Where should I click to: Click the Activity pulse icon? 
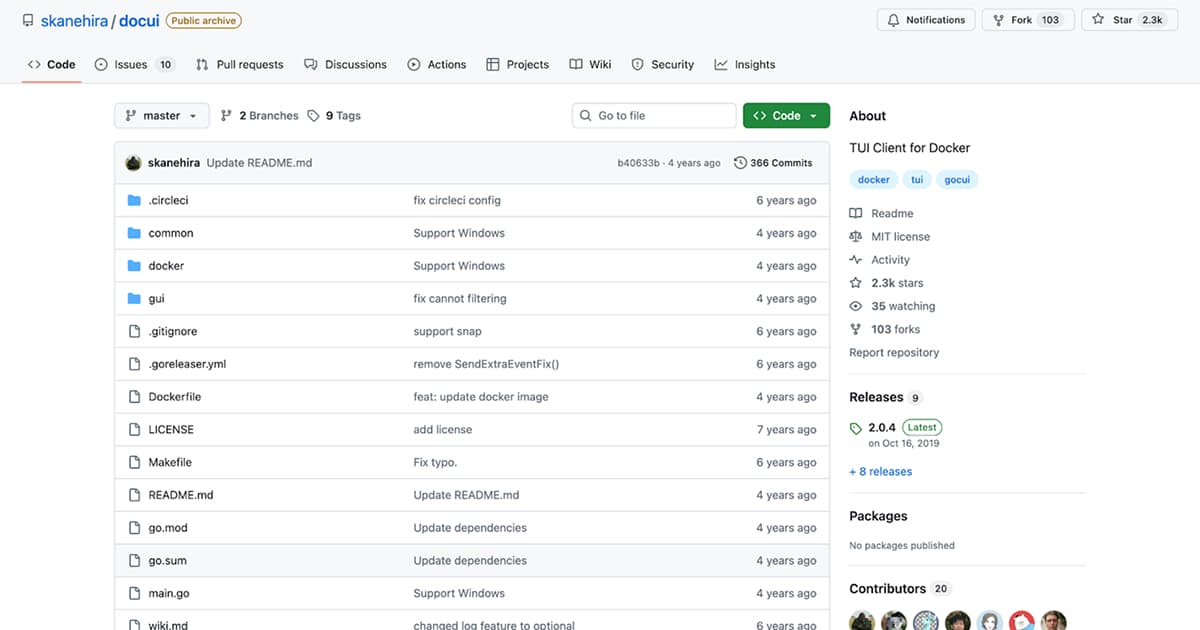[855, 260]
